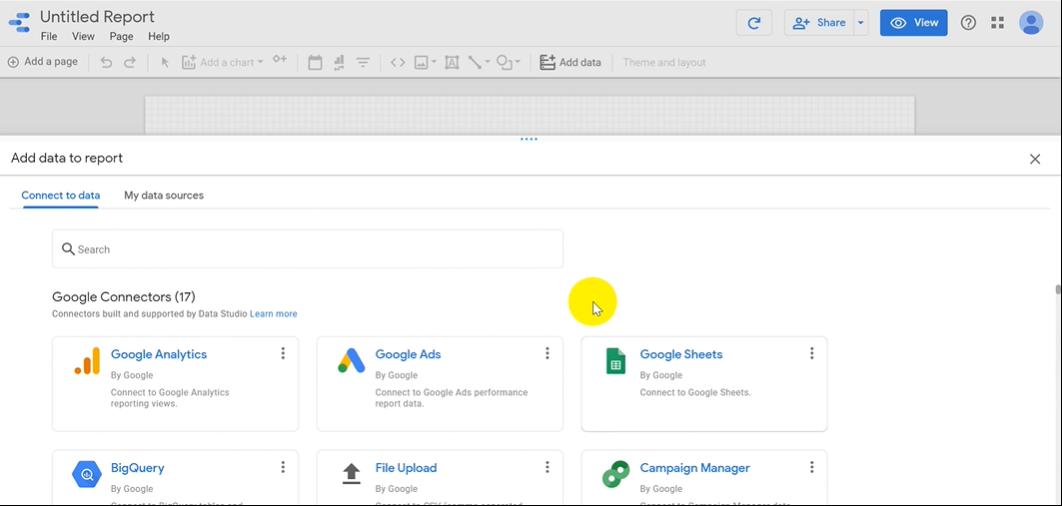Click the URL embed icon
Screen dimensions: 1062x506
tap(398, 62)
